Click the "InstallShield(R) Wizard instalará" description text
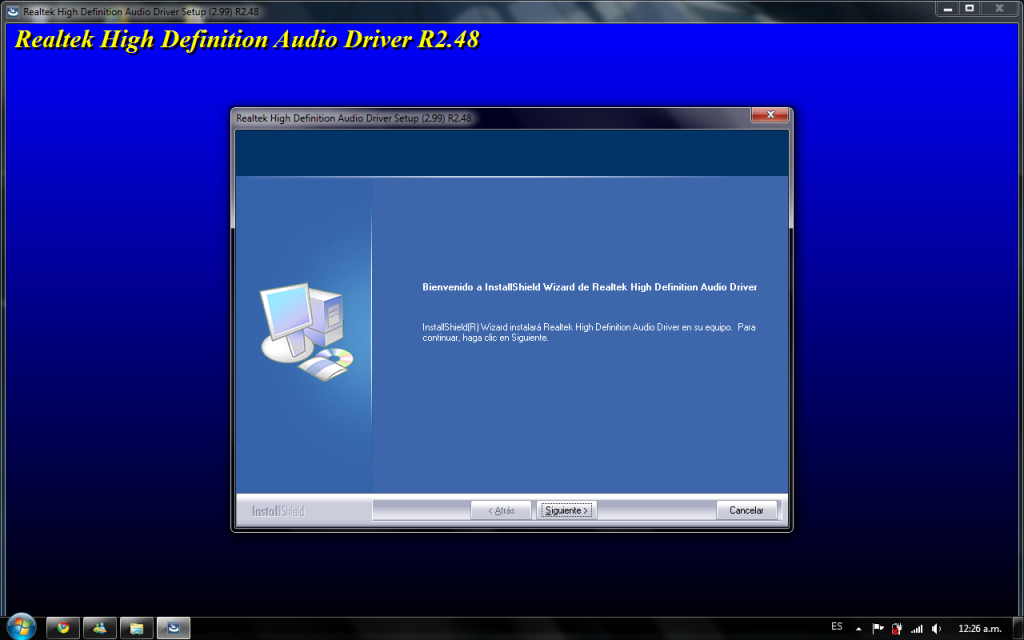Image resolution: width=1024 pixels, height=640 pixels. click(x=589, y=332)
